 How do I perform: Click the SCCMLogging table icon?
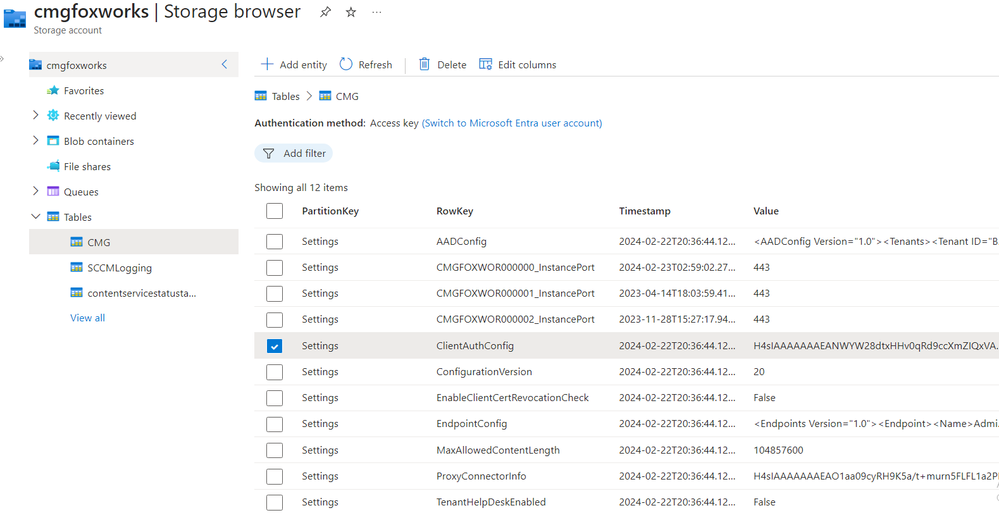76,268
